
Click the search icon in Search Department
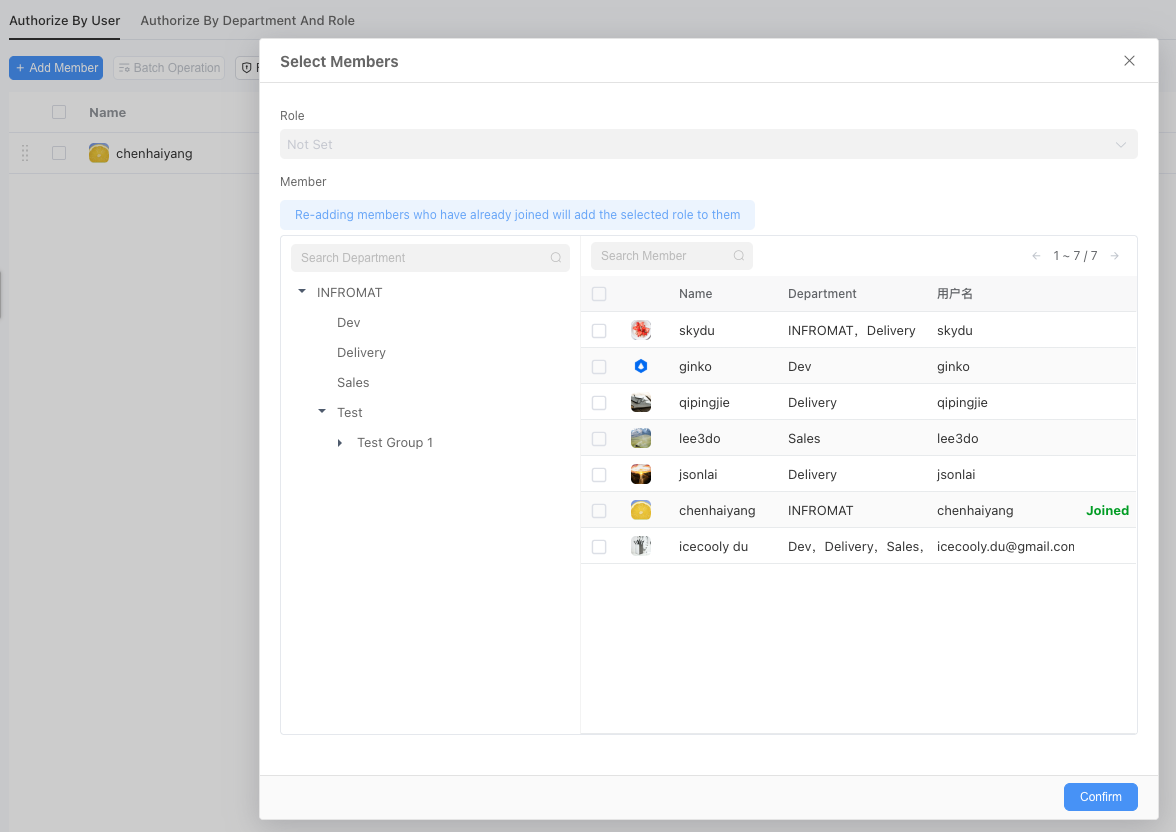[x=556, y=258]
